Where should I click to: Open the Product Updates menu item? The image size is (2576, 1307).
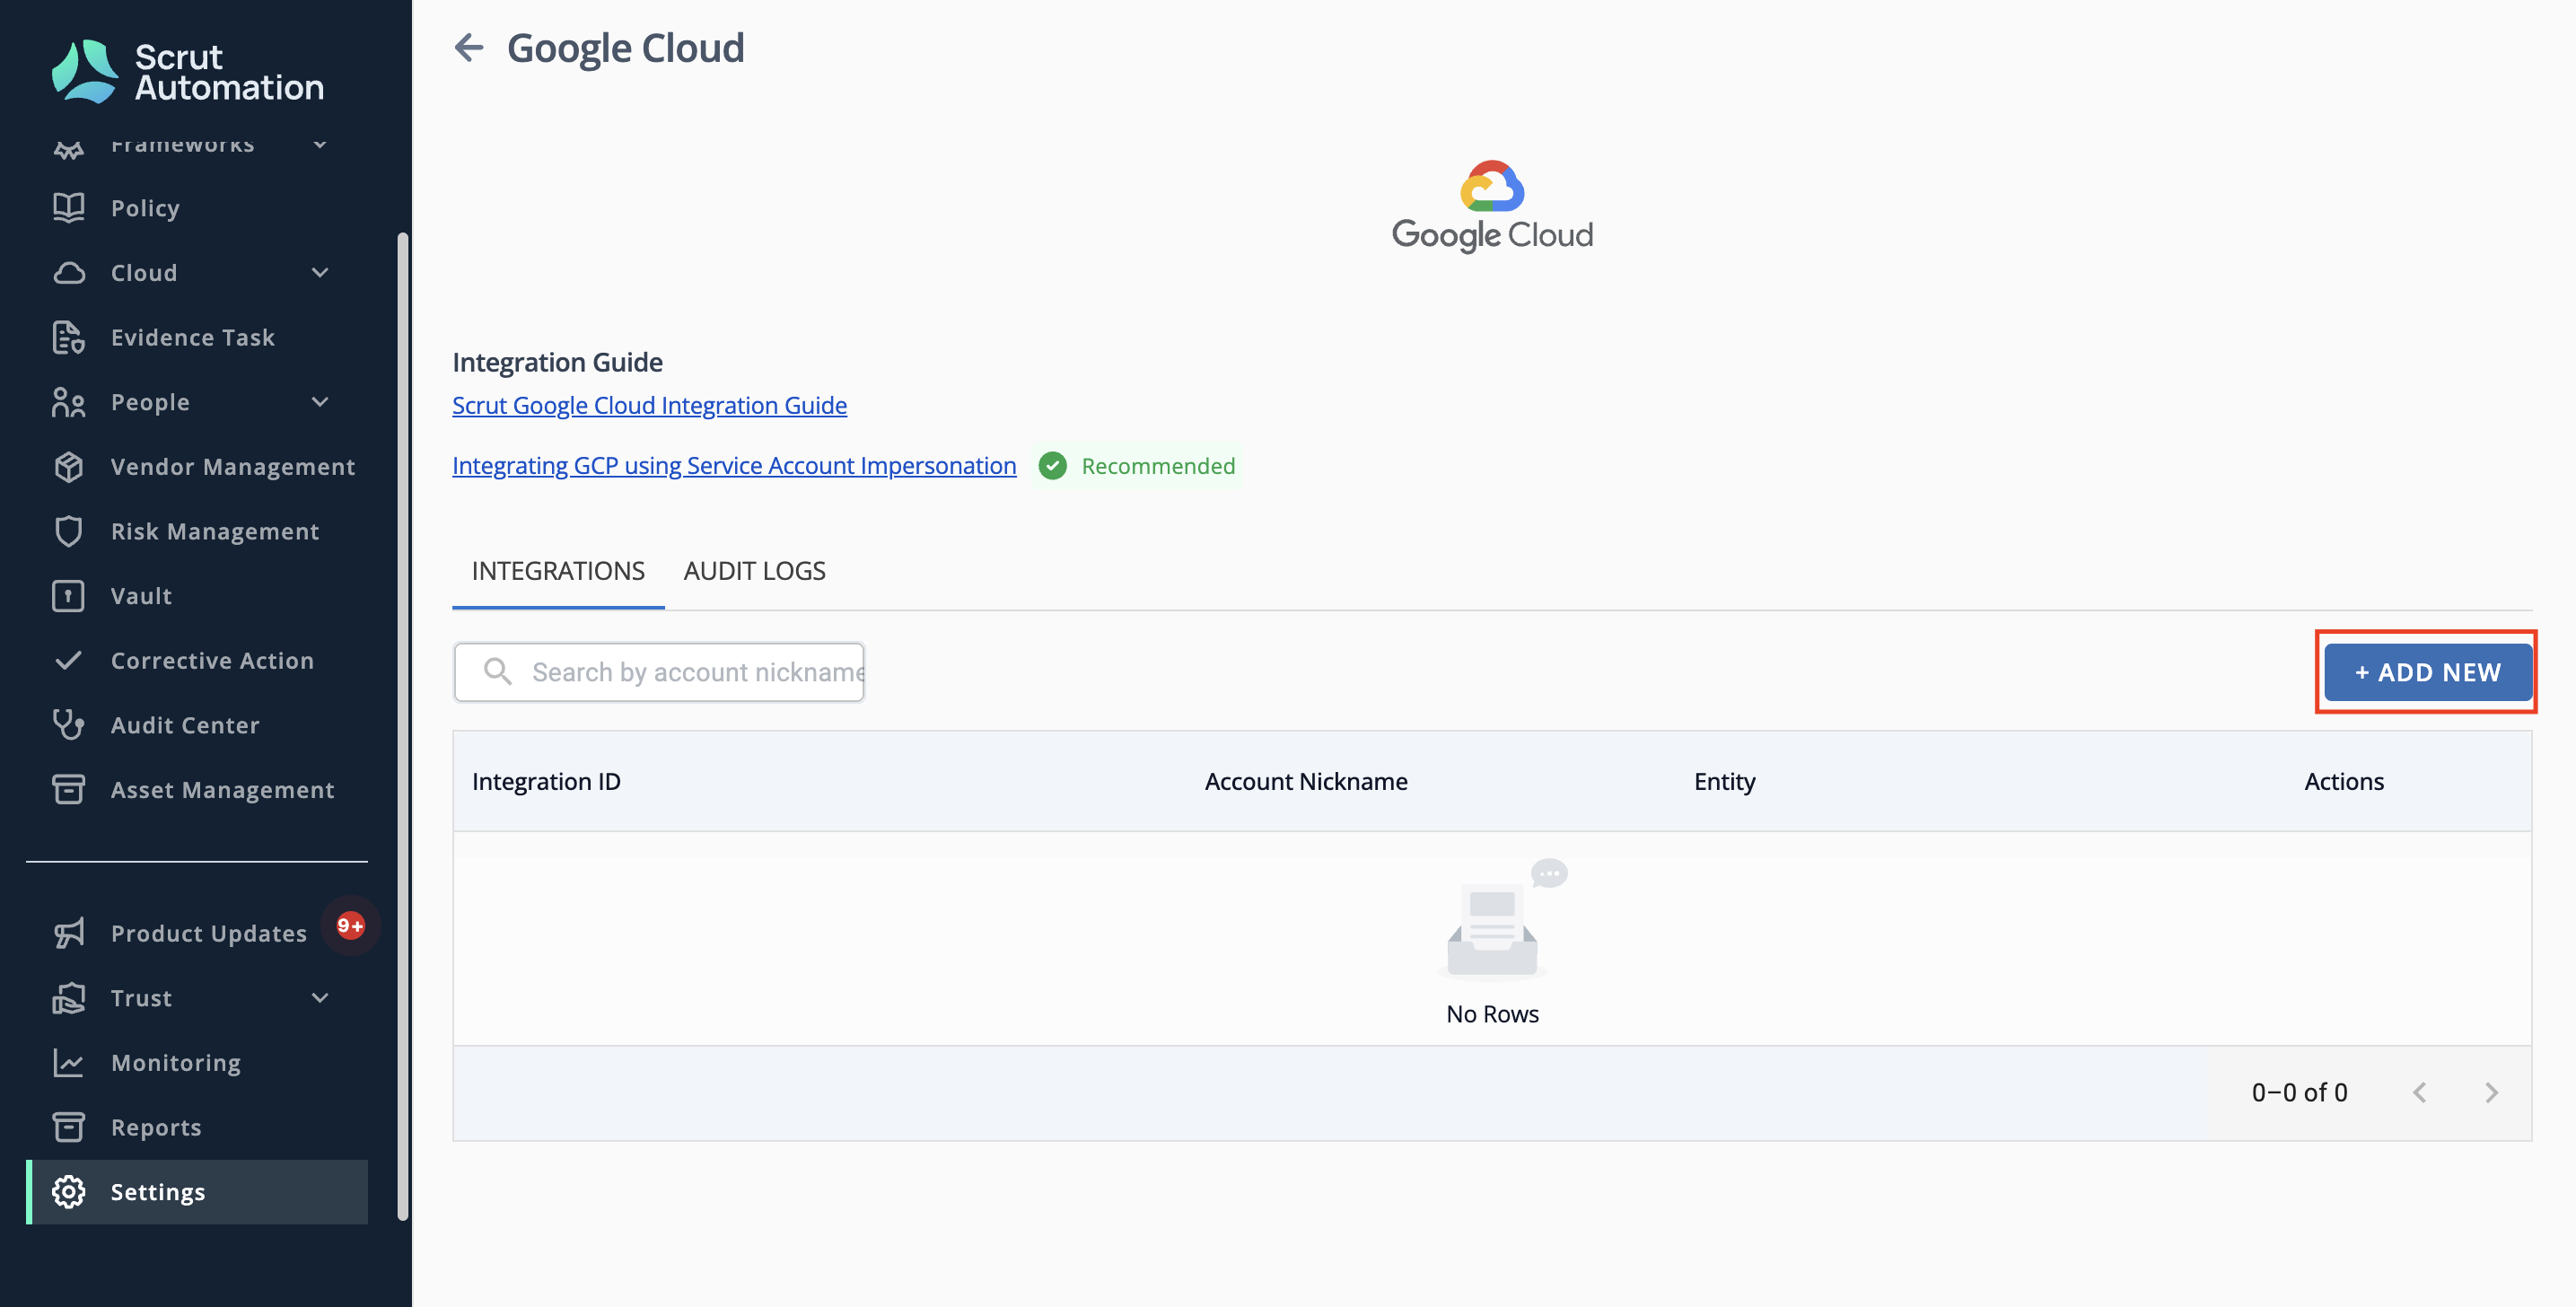[197, 933]
